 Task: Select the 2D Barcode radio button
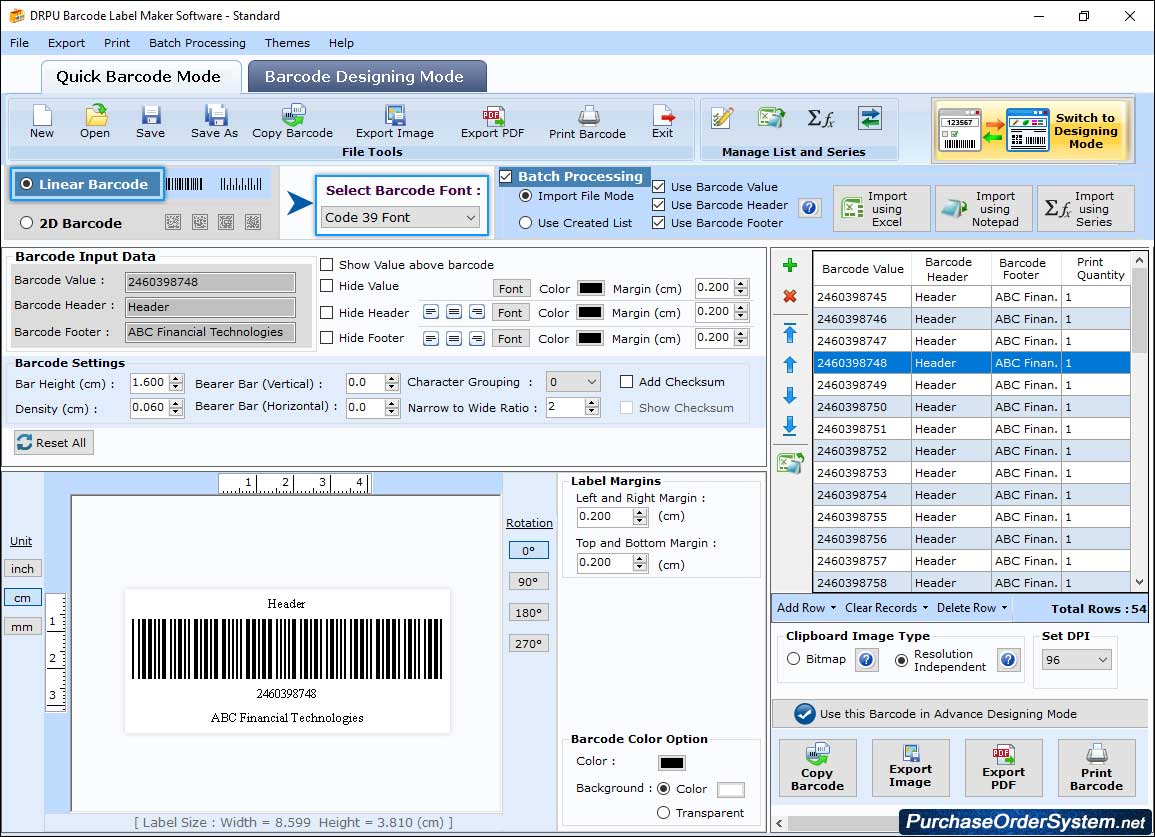click(x=27, y=223)
